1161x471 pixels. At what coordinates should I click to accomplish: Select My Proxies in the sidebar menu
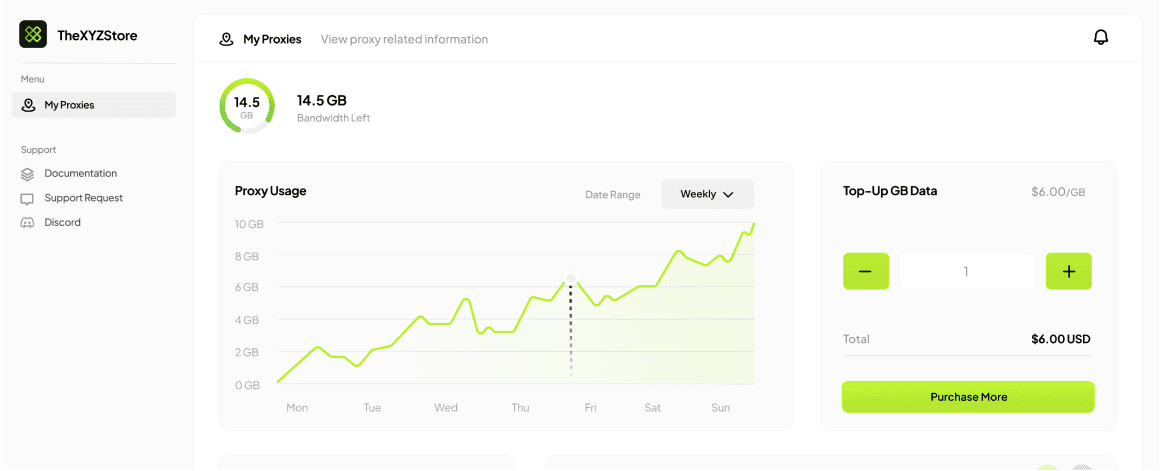pyautogui.click(x=69, y=105)
